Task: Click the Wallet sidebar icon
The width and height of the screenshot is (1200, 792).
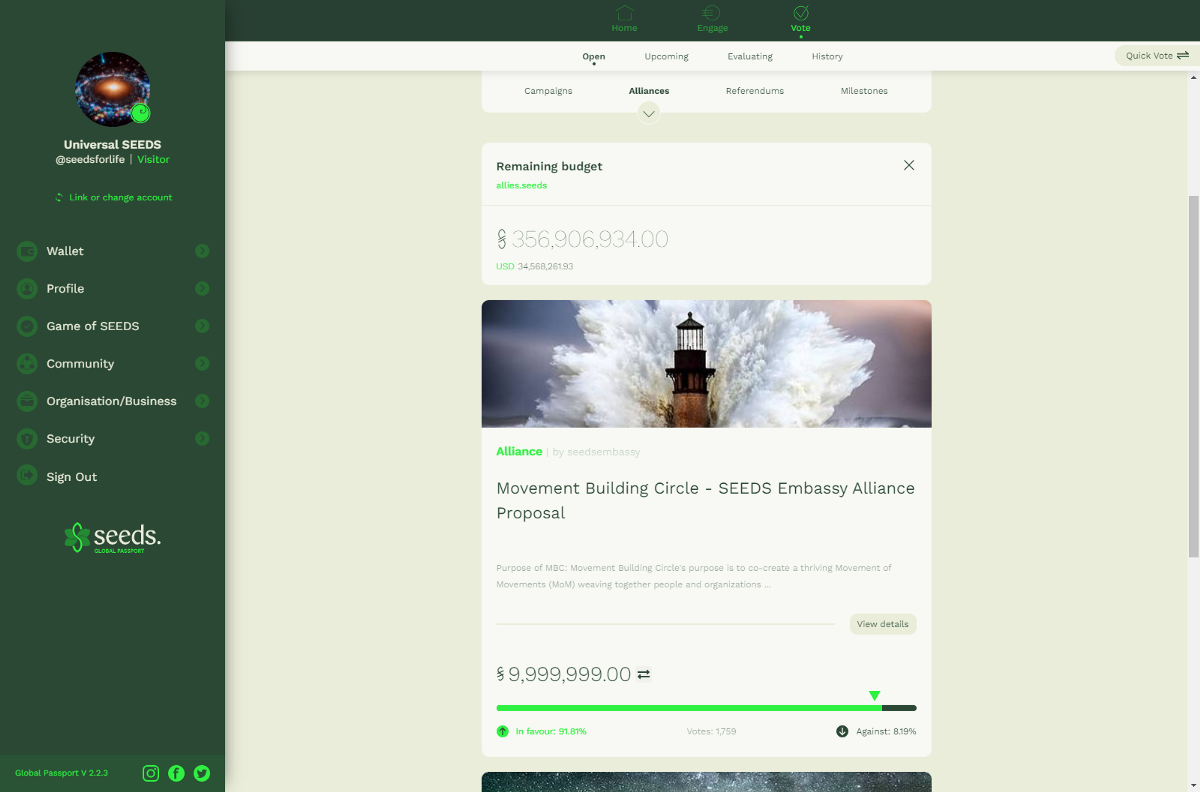Action: tap(27, 251)
